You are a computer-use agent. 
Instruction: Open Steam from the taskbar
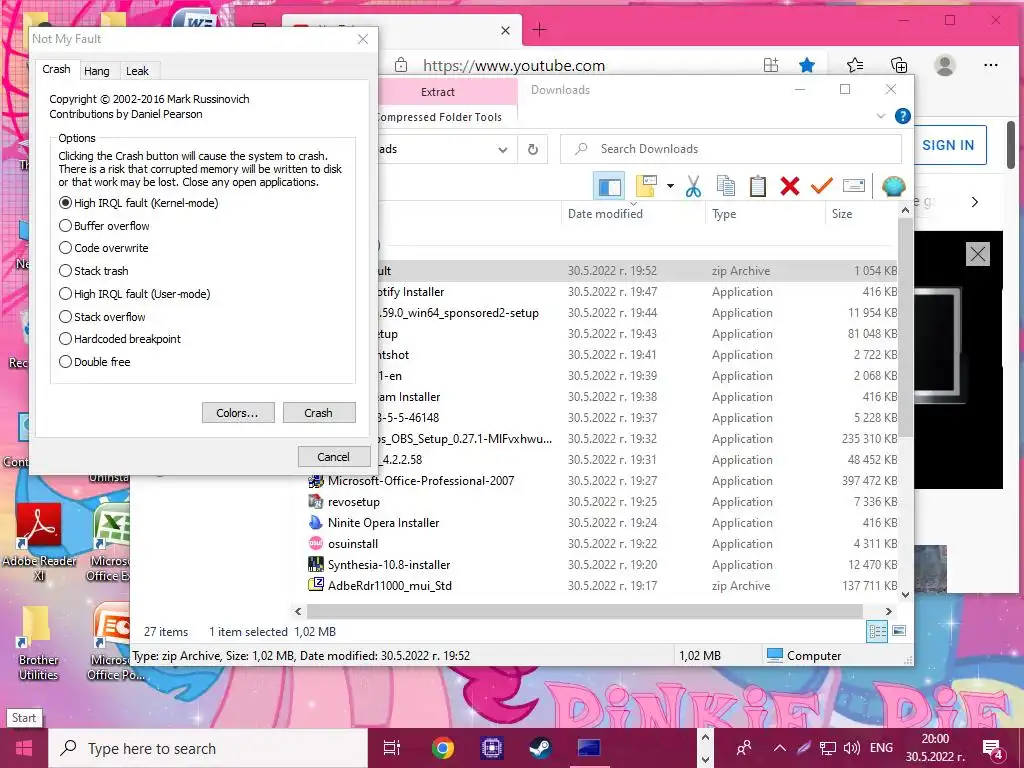point(540,748)
